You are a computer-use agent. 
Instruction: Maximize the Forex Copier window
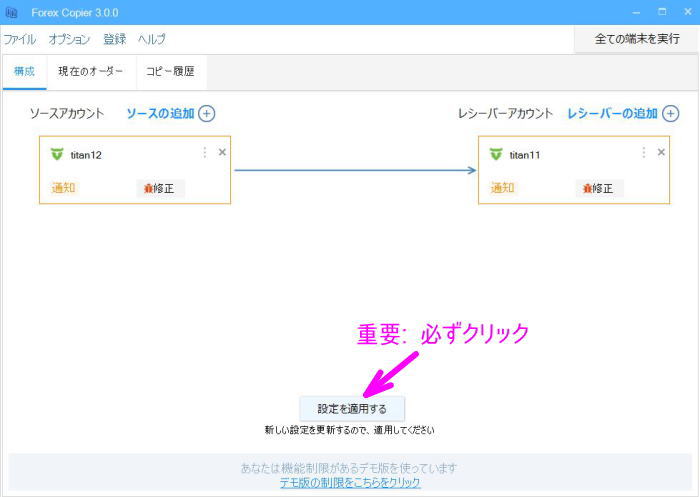tap(662, 12)
